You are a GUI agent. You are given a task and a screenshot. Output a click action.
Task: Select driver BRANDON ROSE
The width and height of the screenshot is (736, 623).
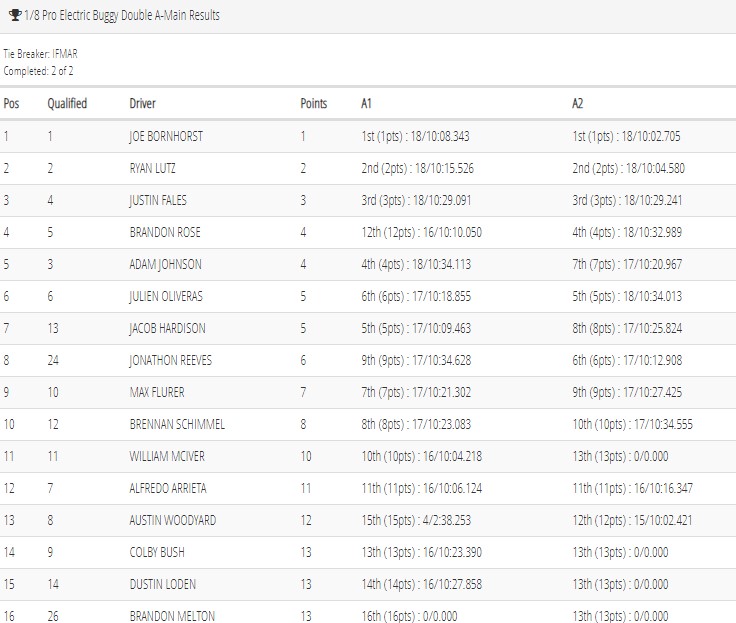[x=165, y=232]
